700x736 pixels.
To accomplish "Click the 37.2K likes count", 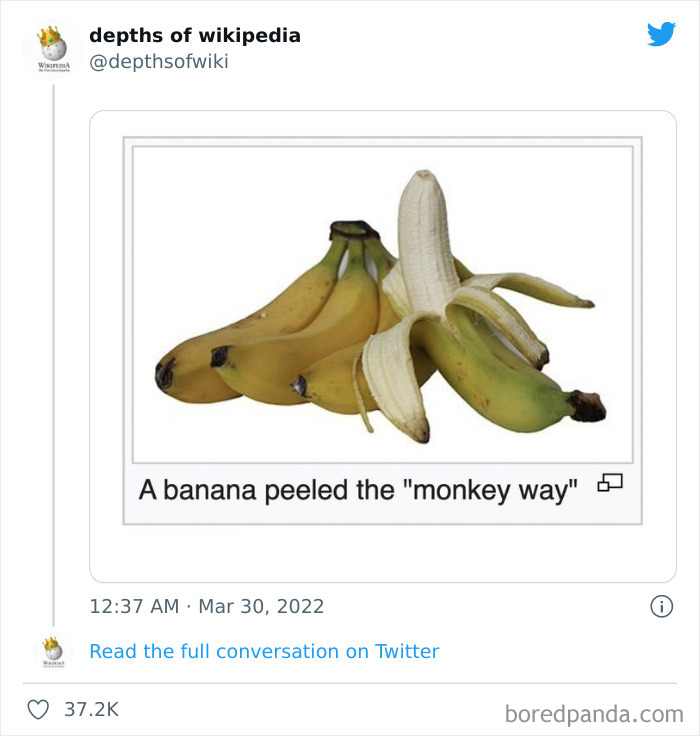I will click(x=91, y=710).
